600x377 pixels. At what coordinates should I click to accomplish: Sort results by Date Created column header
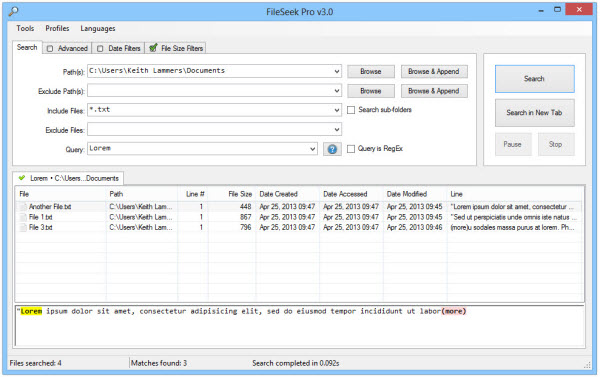pos(287,194)
